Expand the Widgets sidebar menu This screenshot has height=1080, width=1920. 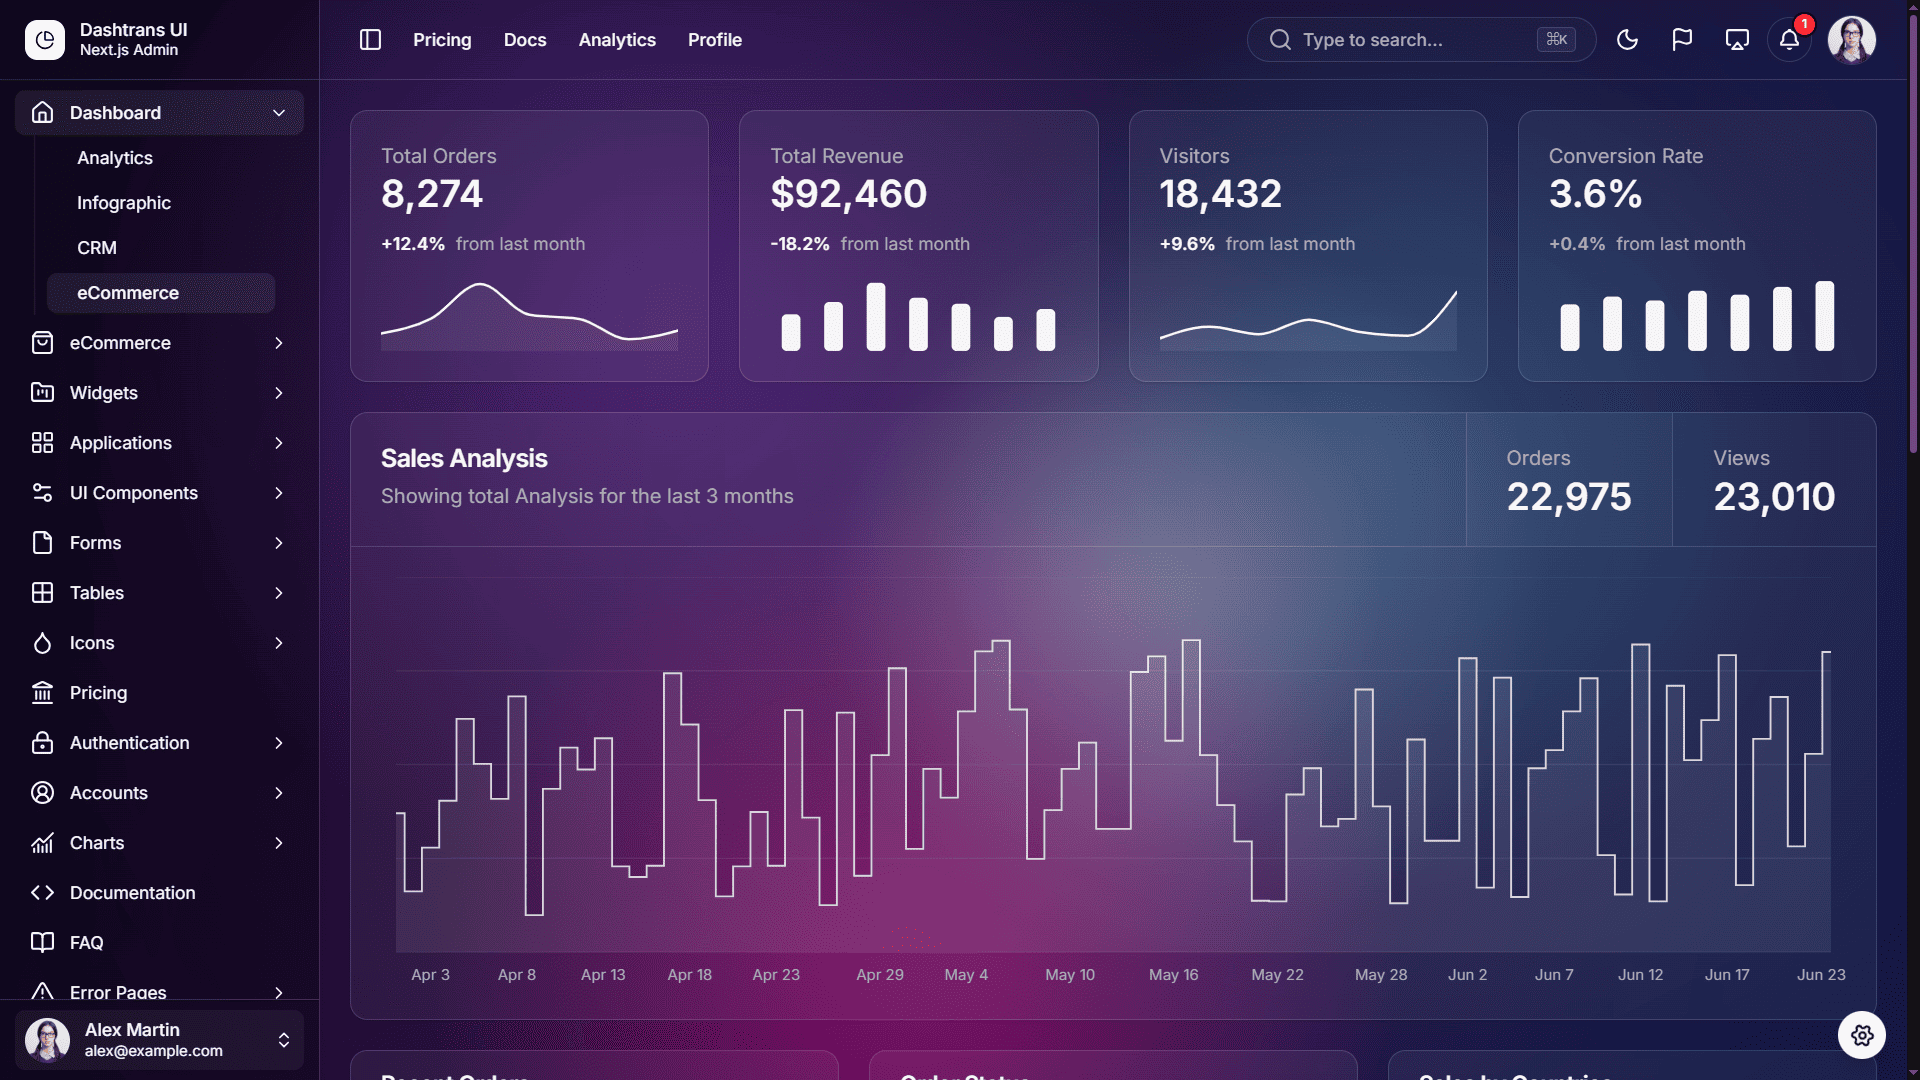click(x=159, y=393)
